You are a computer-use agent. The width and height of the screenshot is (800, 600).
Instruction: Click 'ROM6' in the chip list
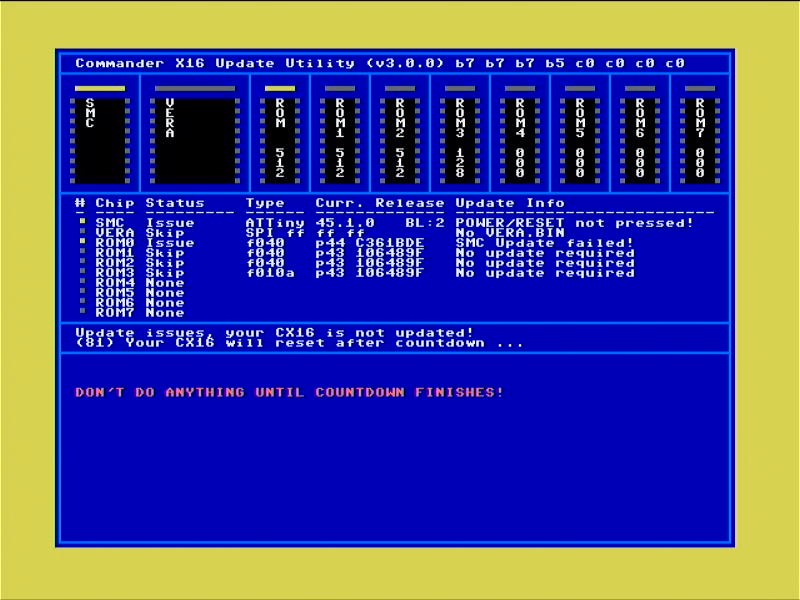(x=115, y=303)
